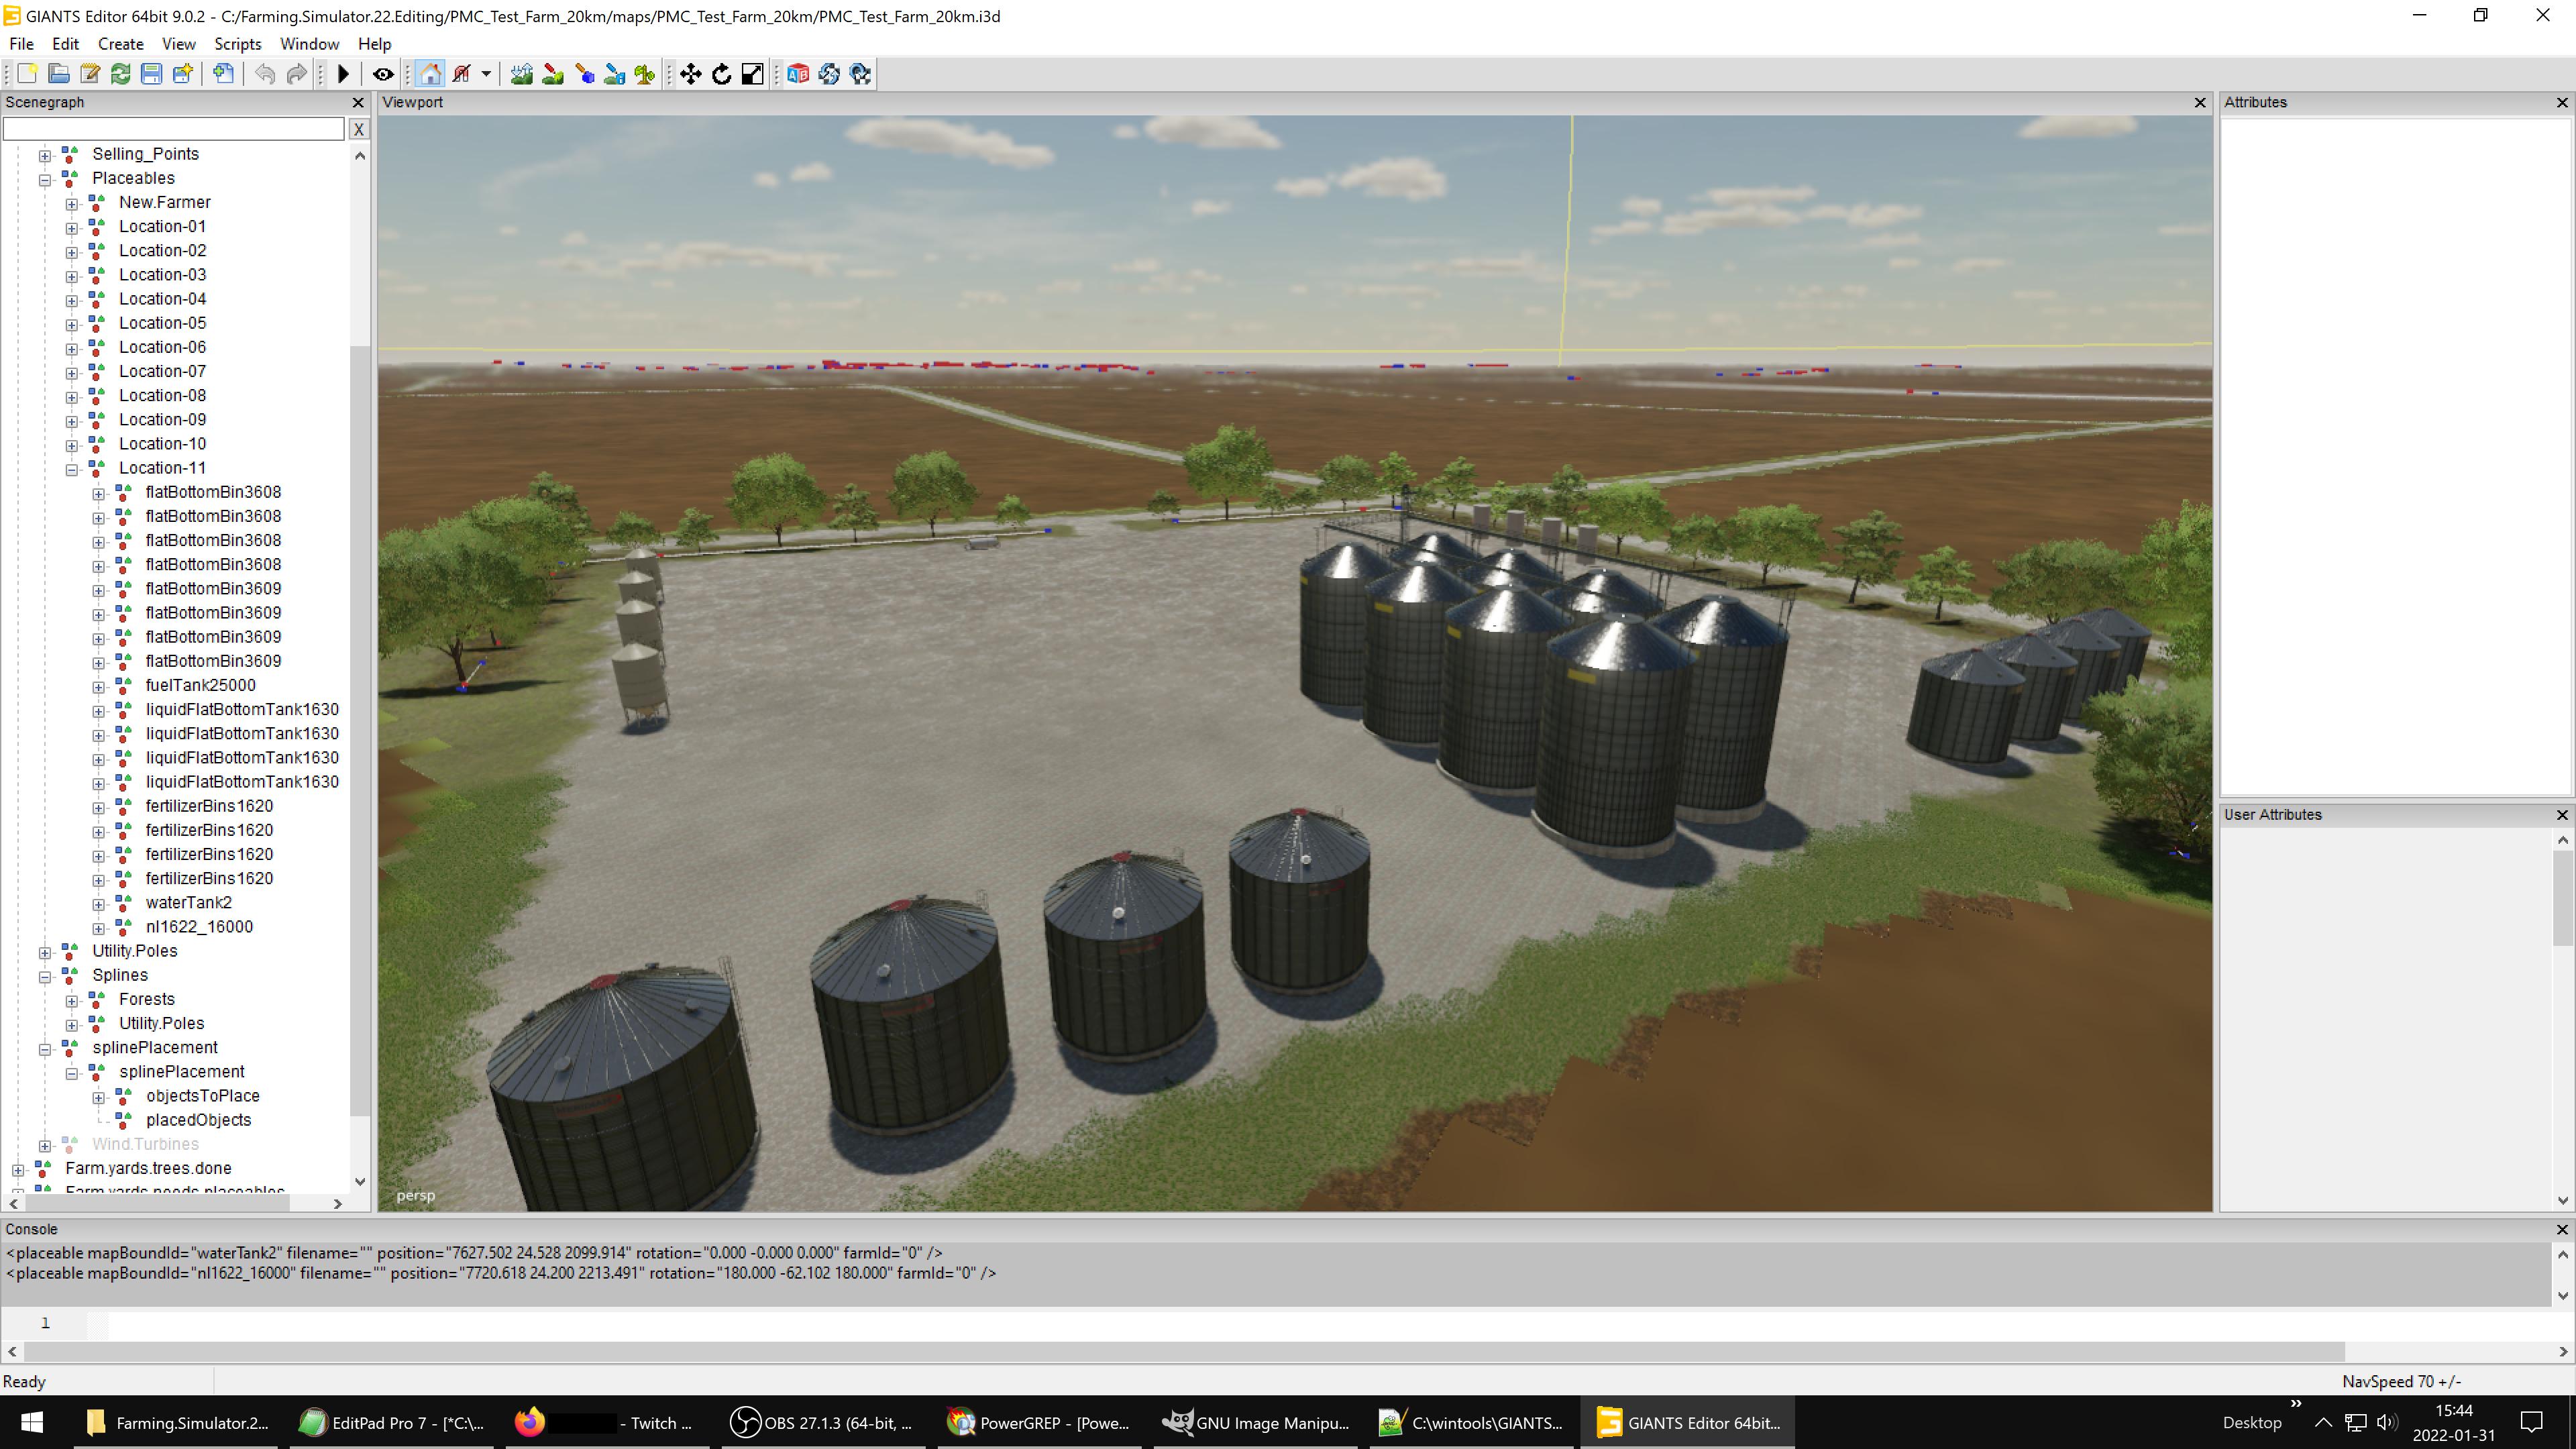Redo the last undone action
Screen dimensions: 2576x1449
[296, 74]
